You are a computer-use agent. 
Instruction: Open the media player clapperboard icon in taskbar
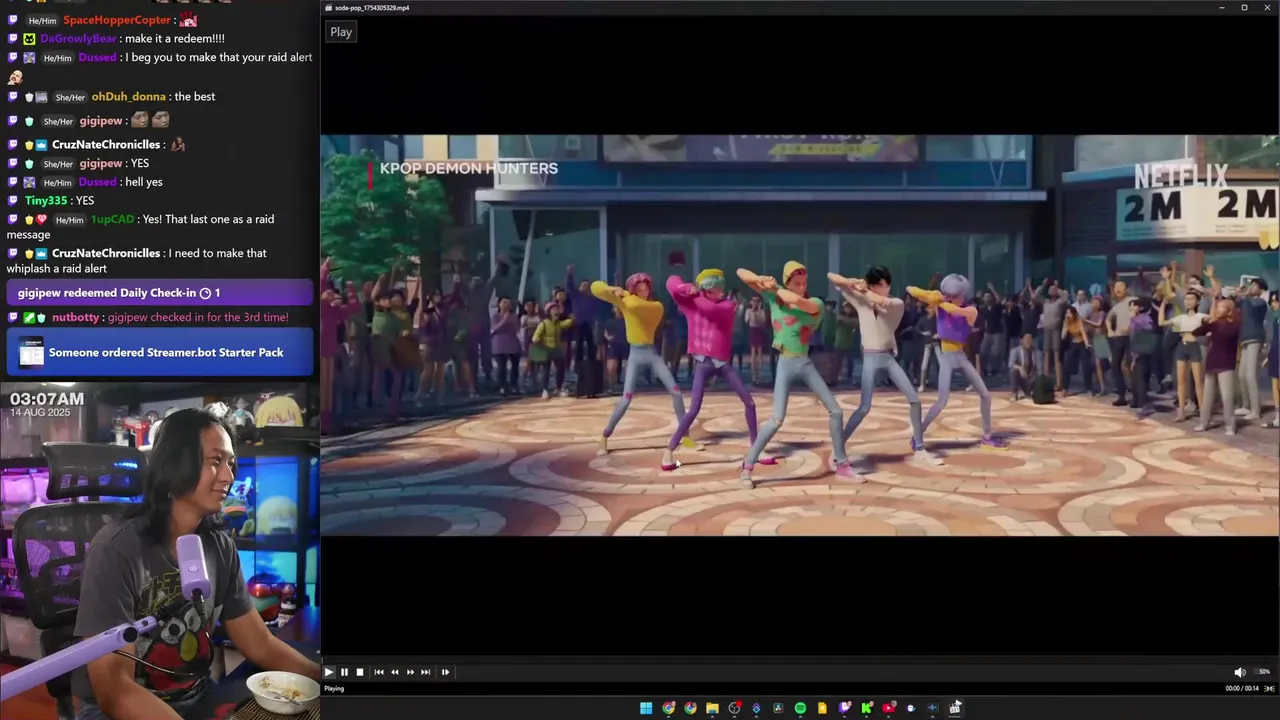tap(955, 708)
